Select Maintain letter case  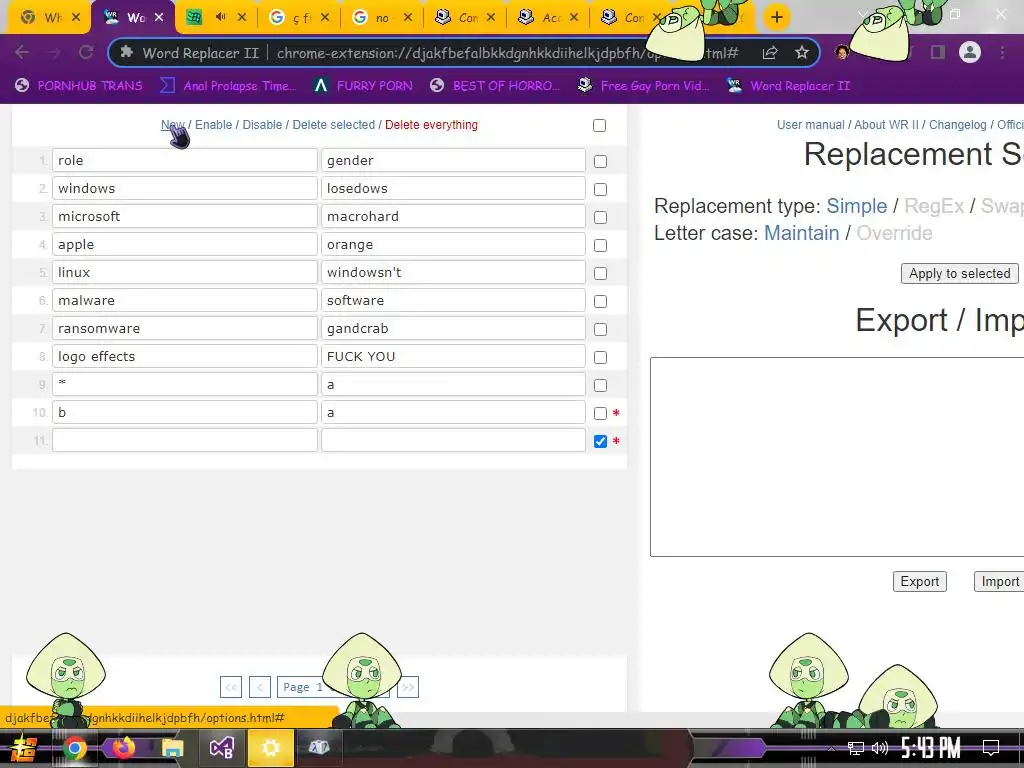coord(801,233)
